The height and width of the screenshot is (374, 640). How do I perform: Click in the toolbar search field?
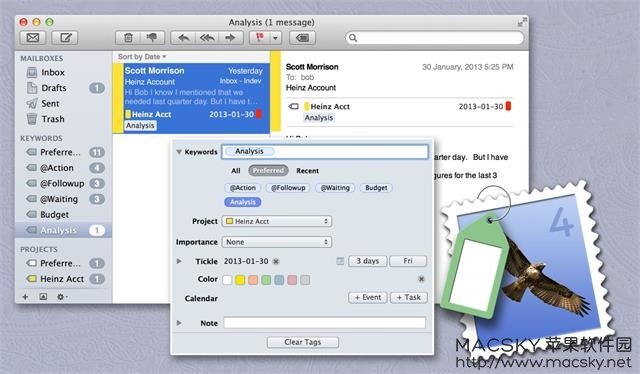pyautogui.click(x=434, y=38)
